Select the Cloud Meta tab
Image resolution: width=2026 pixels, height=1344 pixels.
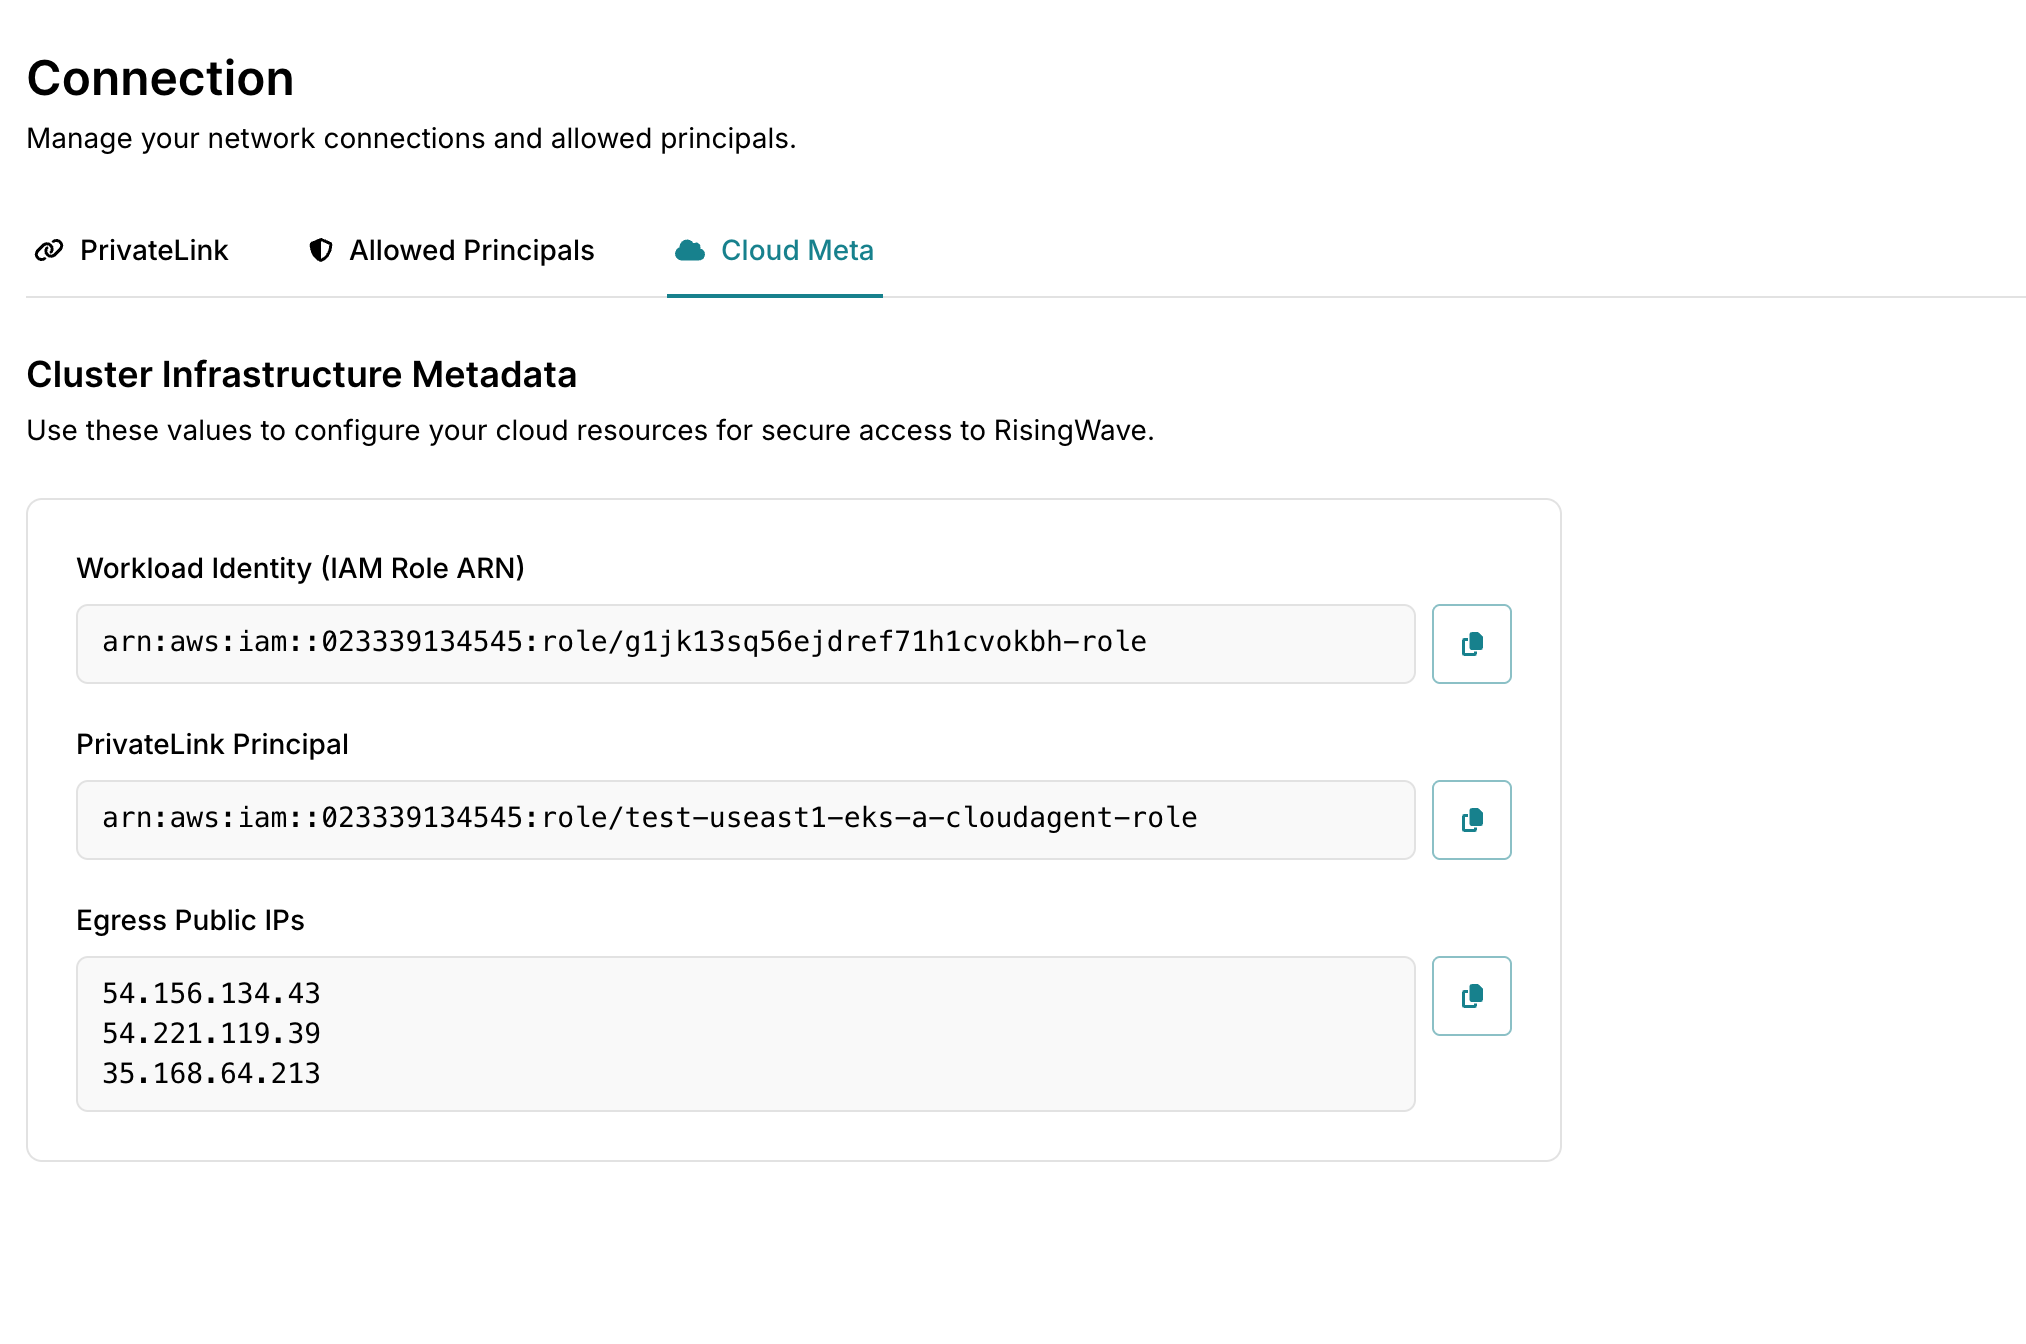pyautogui.click(x=775, y=250)
